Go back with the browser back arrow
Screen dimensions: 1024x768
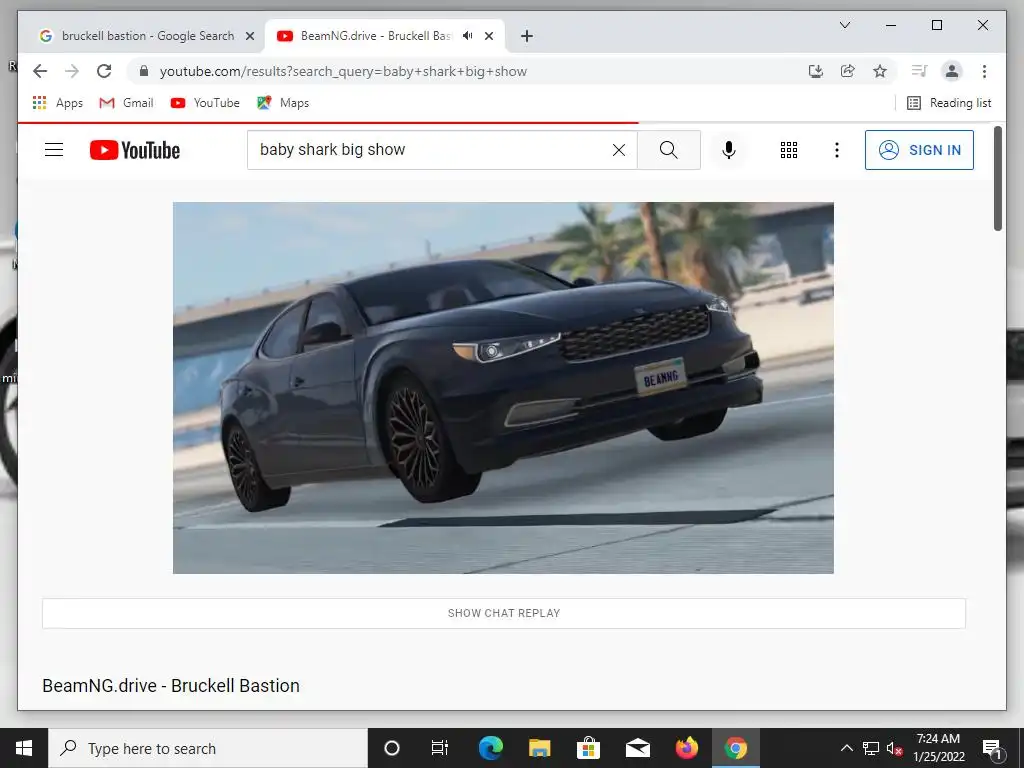pyautogui.click(x=40, y=71)
